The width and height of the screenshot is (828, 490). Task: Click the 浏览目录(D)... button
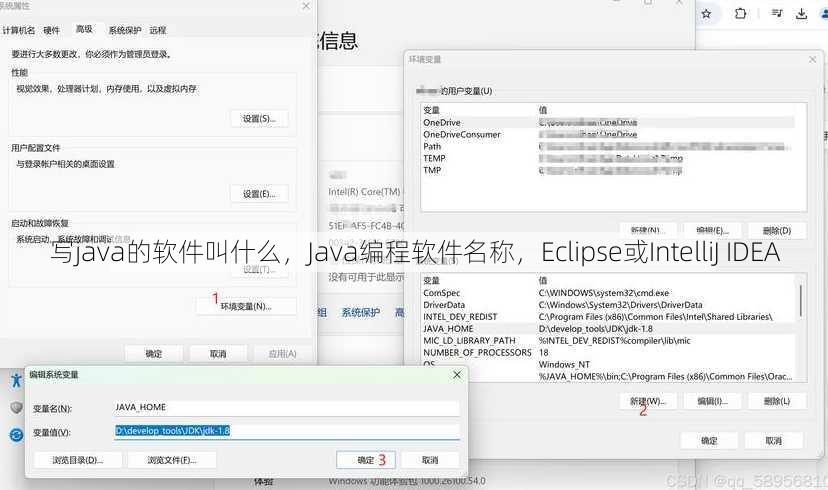tap(78, 460)
